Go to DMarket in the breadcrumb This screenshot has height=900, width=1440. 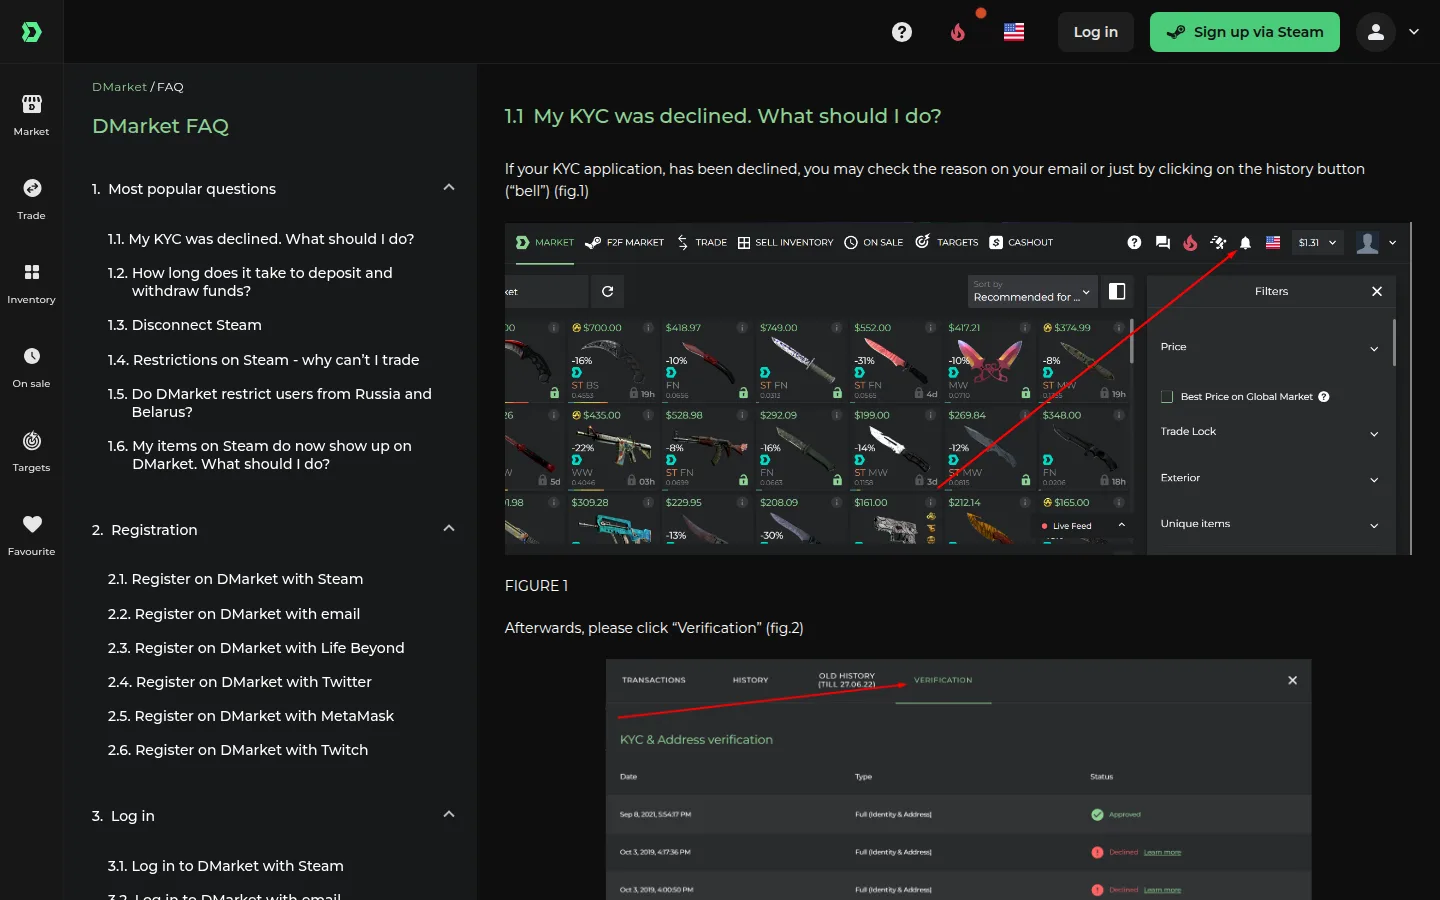[119, 87]
